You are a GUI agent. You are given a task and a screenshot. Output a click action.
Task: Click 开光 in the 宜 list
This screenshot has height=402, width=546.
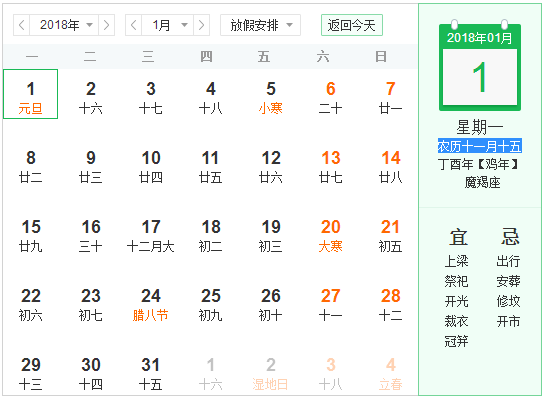click(x=457, y=301)
